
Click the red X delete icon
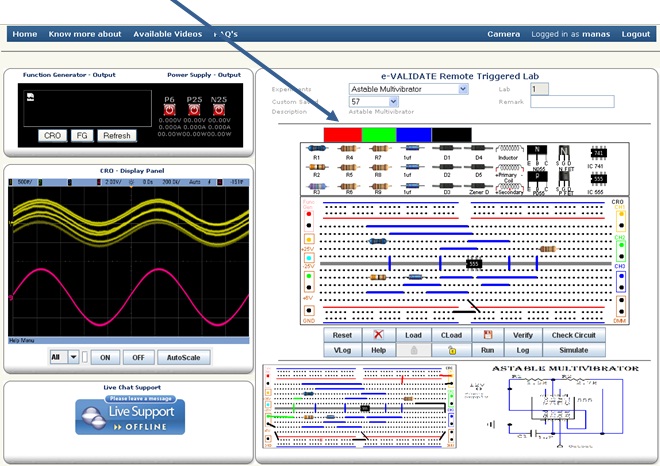(x=378, y=336)
